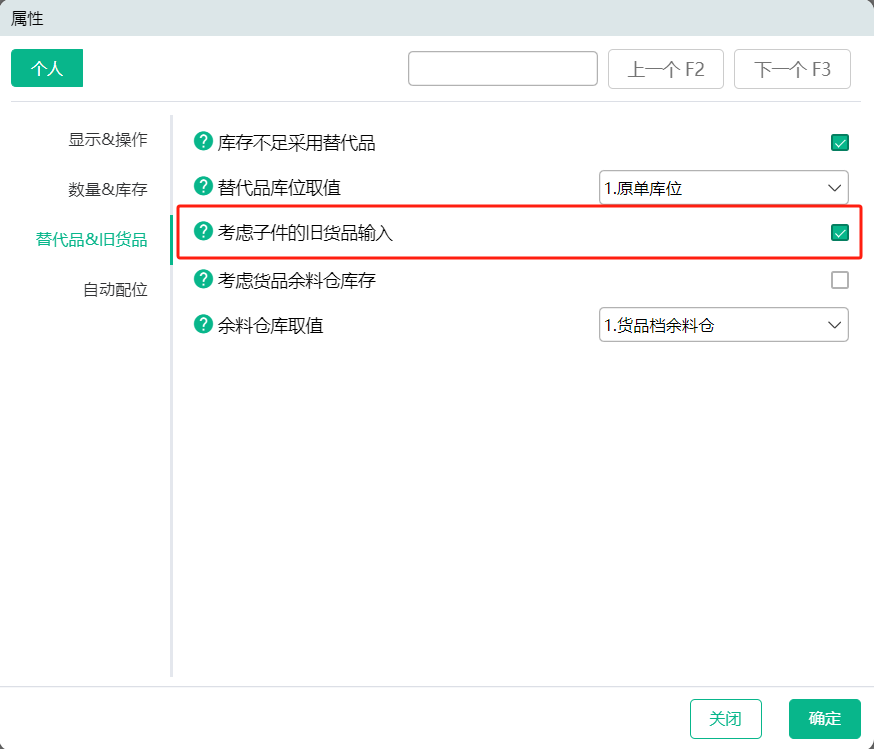Focus the search input field
874x749 pixels.
(x=503, y=69)
